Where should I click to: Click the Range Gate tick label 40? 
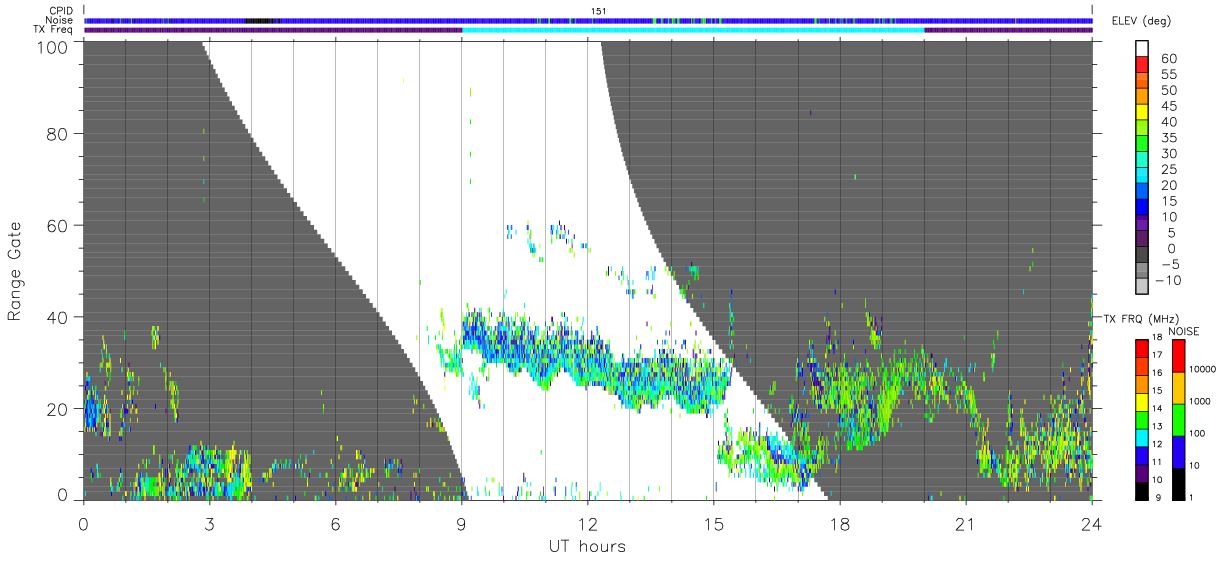point(57,317)
